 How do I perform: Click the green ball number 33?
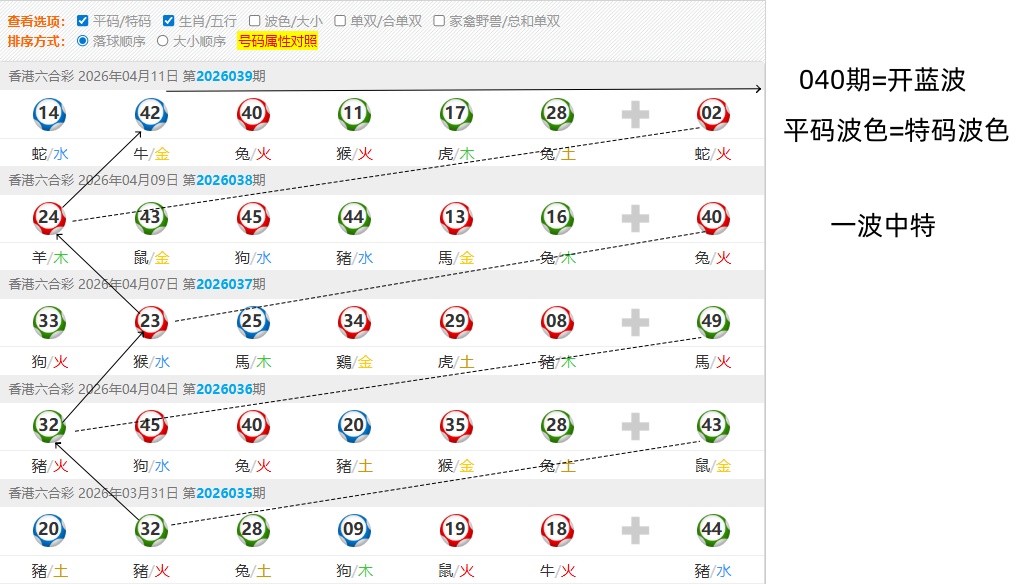pyautogui.click(x=48, y=321)
